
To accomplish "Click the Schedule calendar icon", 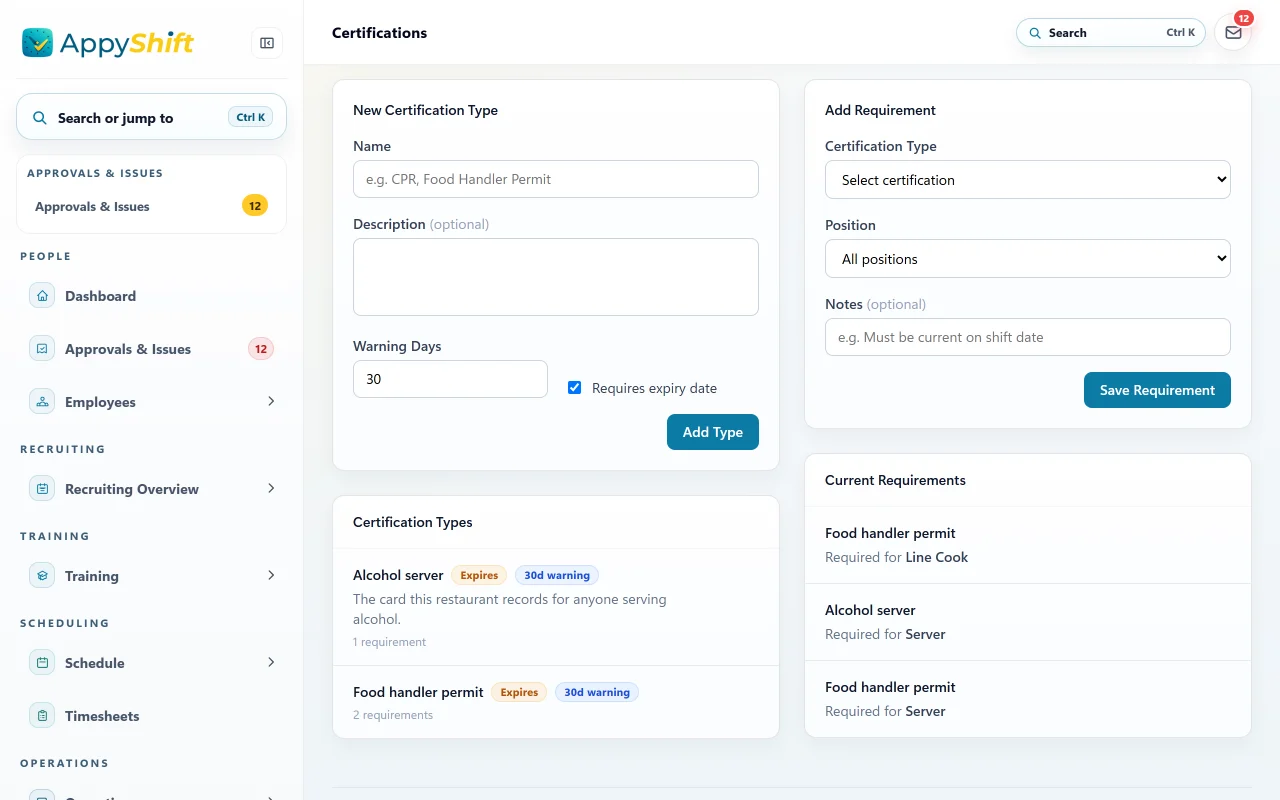I will (42, 663).
